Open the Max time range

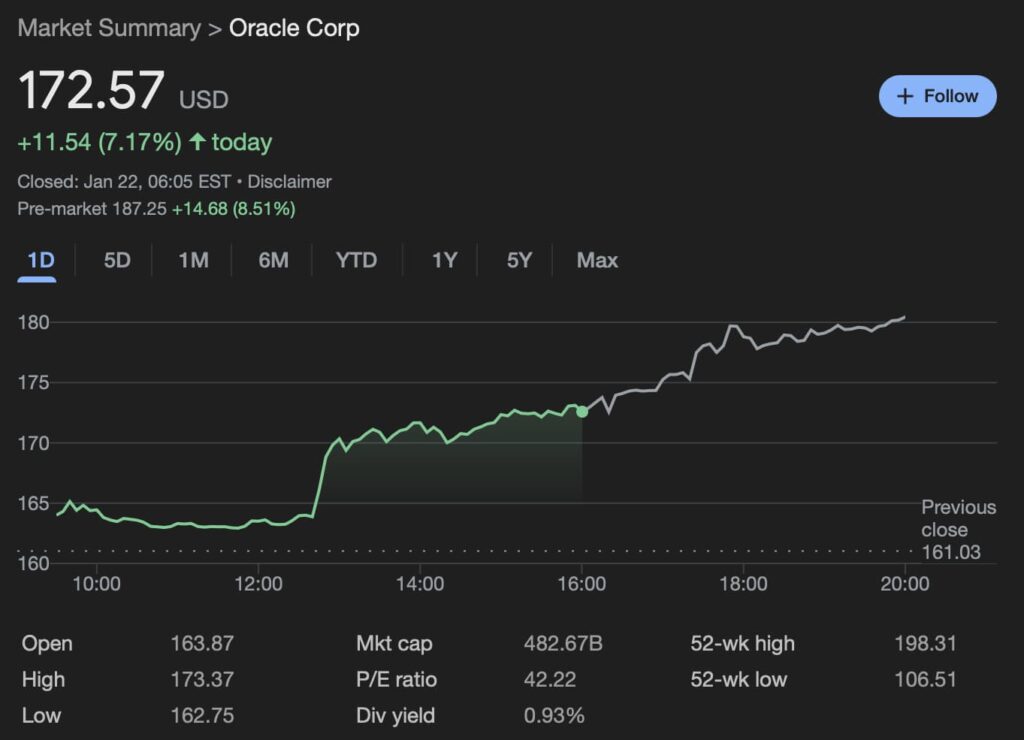(595, 260)
